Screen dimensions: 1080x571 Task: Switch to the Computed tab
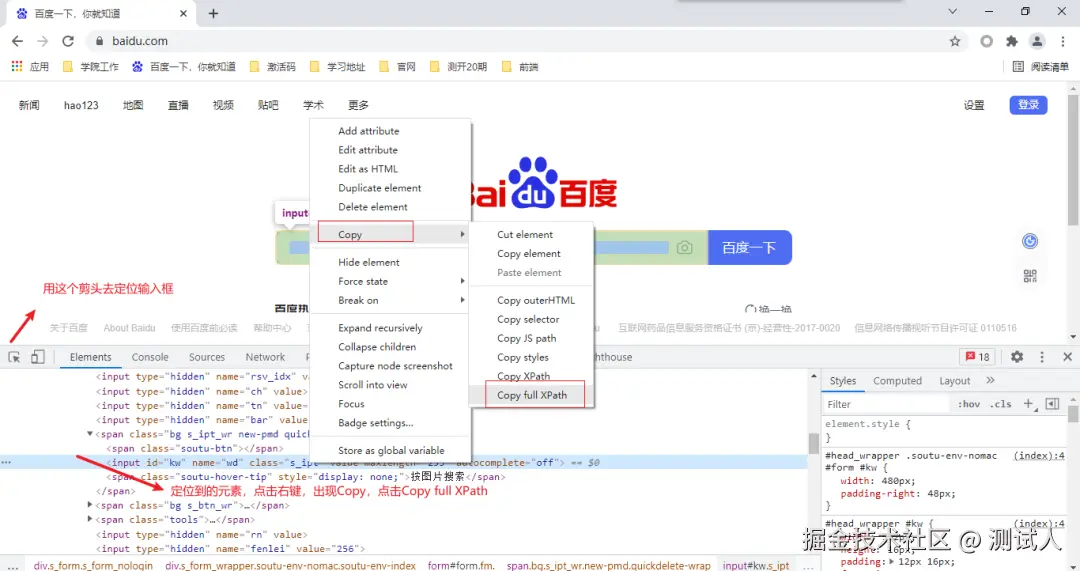click(897, 380)
